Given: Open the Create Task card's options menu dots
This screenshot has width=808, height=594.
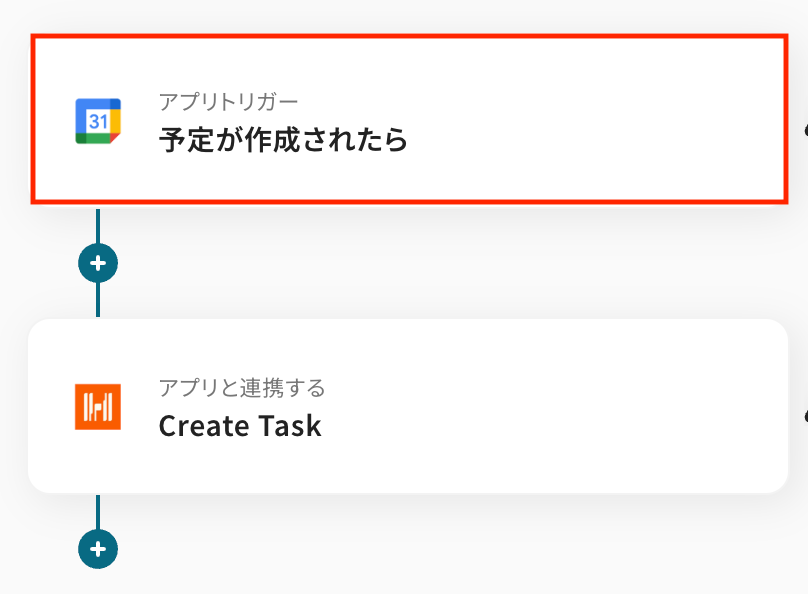Looking at the screenshot, I should click(x=804, y=412).
